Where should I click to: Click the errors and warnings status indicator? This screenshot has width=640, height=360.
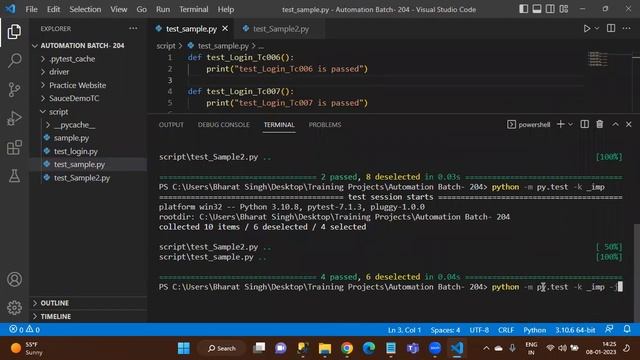pos(24,329)
